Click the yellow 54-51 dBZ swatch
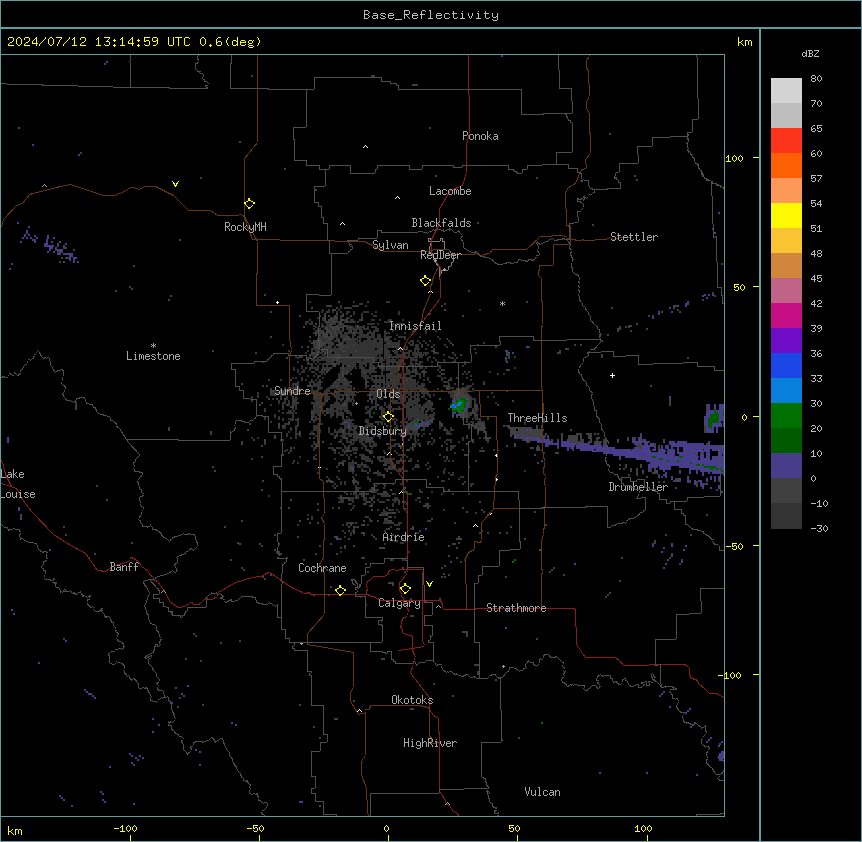The width and height of the screenshot is (862, 842). point(786,215)
